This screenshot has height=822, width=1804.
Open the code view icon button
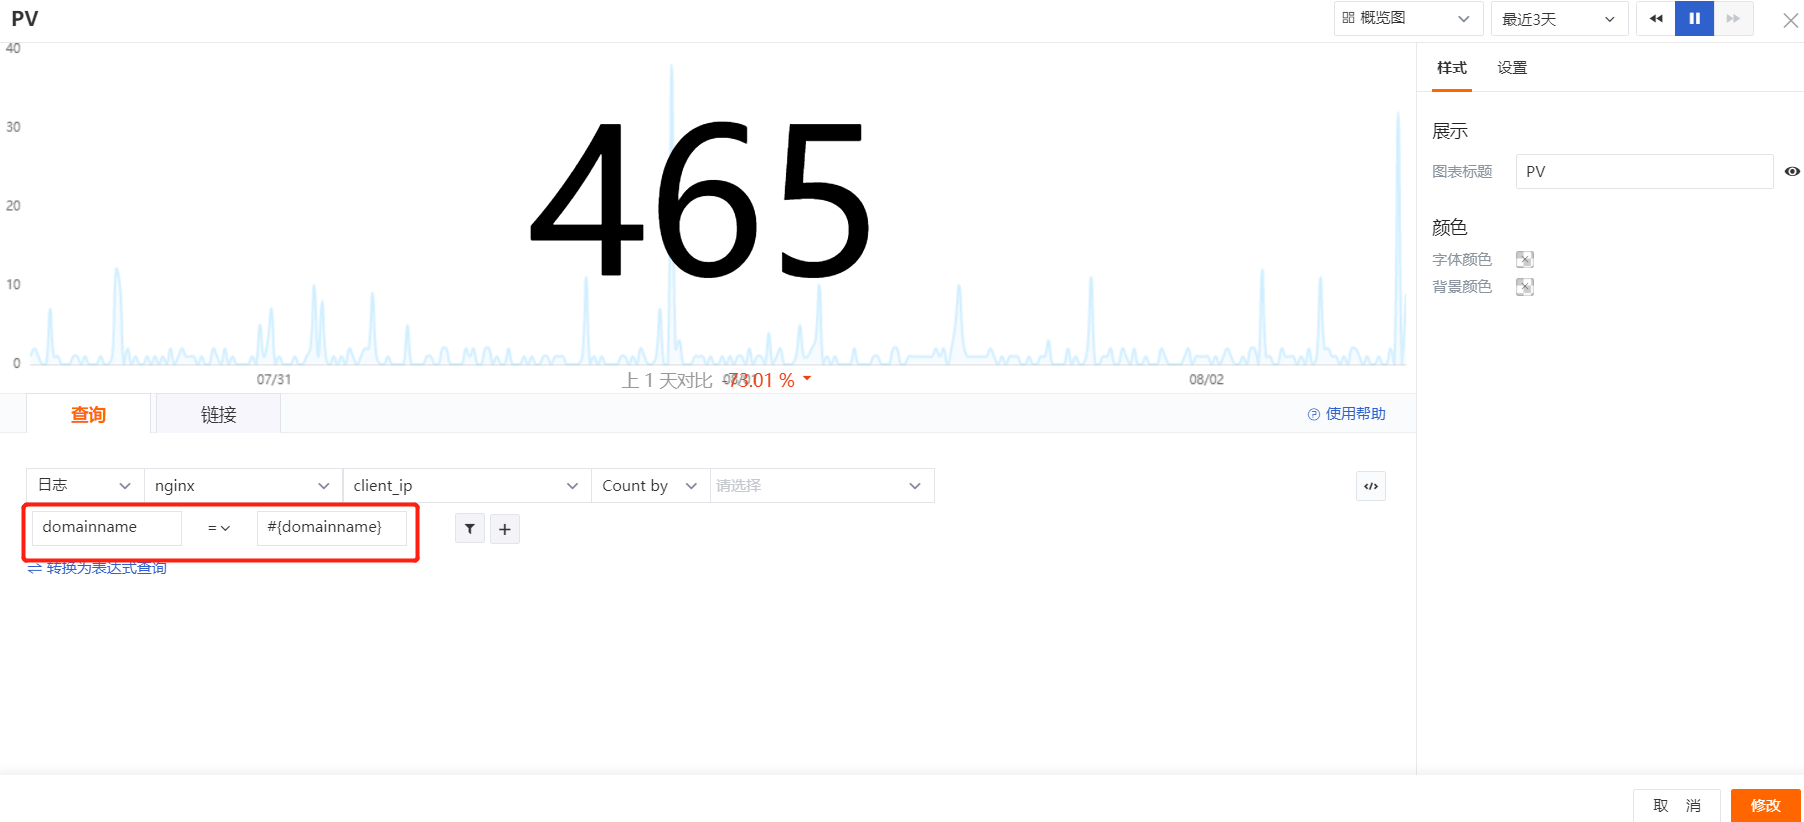(1371, 486)
